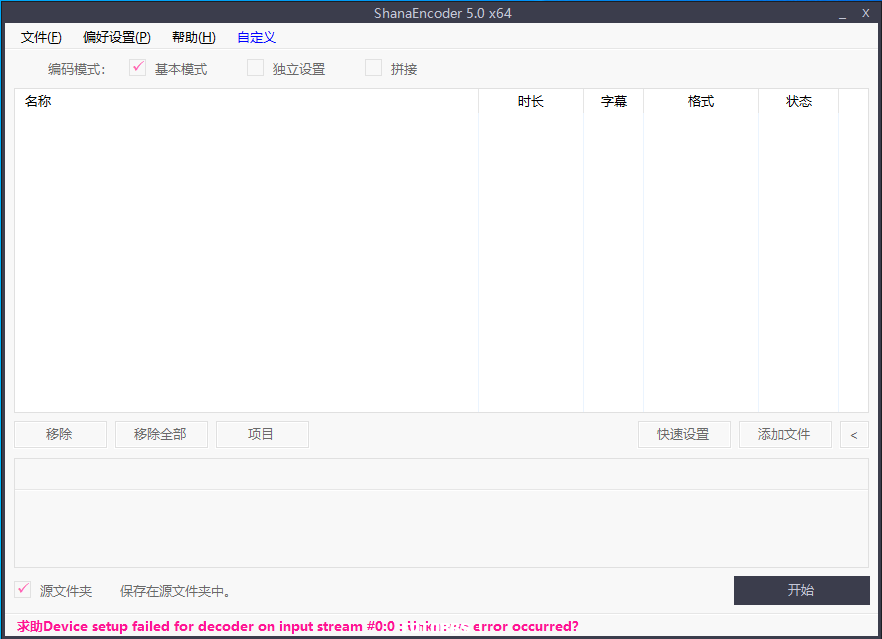Click the 状态 column header
Viewport: 882px width, 639px height.
[x=799, y=101]
